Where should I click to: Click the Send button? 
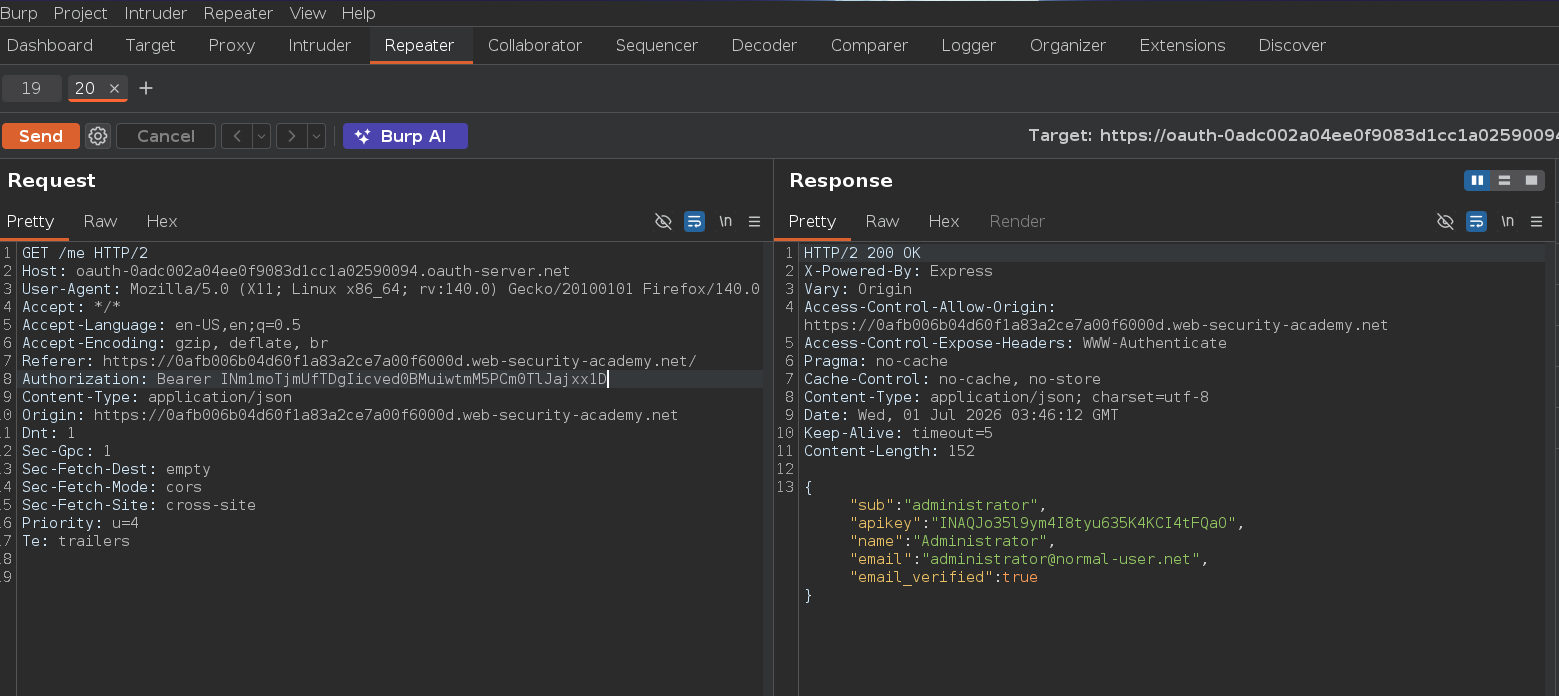click(41, 136)
